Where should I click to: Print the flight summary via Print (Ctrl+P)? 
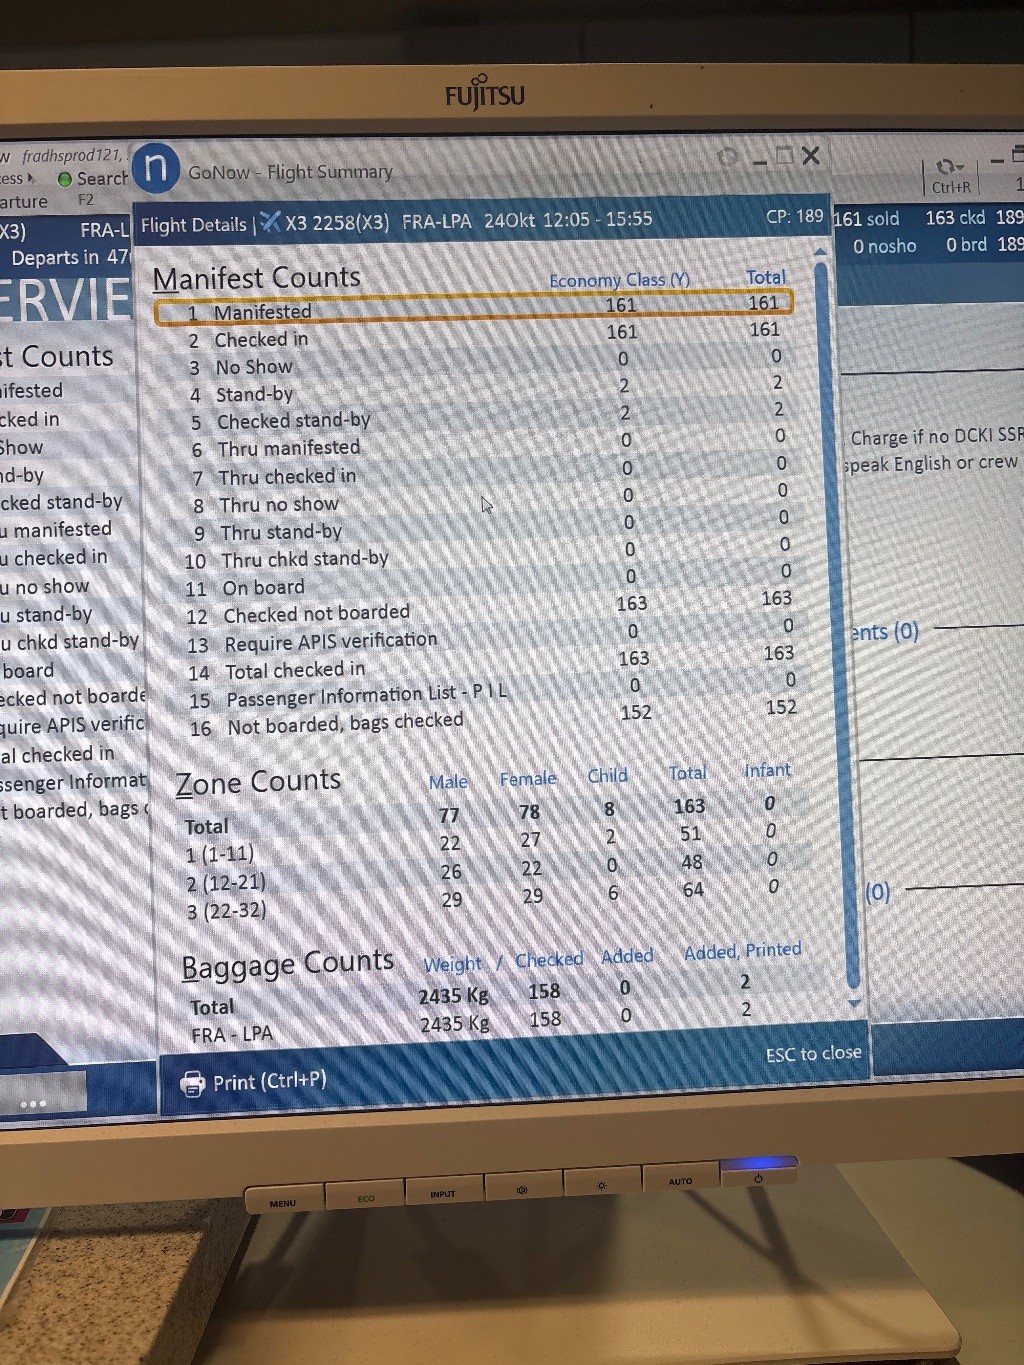[x=254, y=1082]
